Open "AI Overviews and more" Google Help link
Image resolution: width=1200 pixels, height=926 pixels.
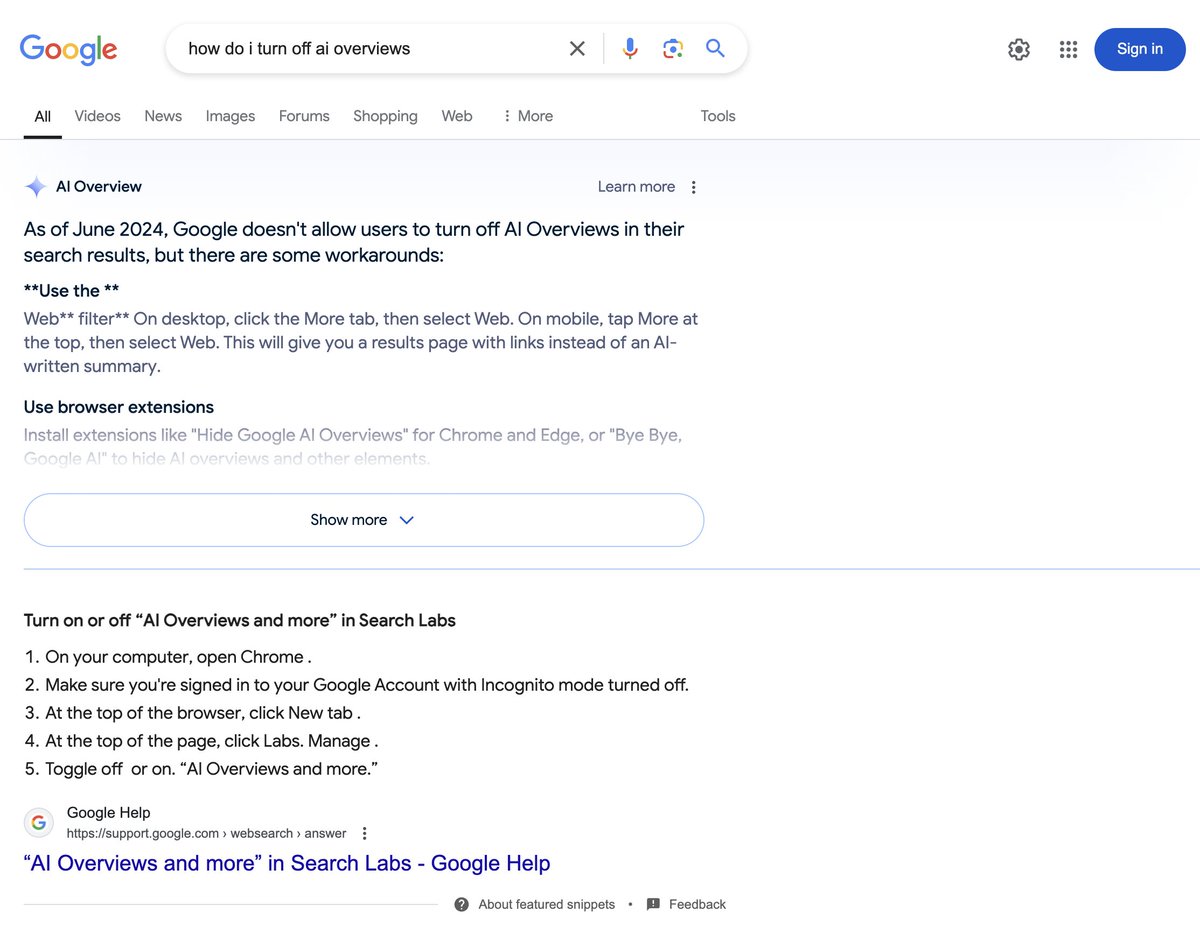tap(287, 863)
